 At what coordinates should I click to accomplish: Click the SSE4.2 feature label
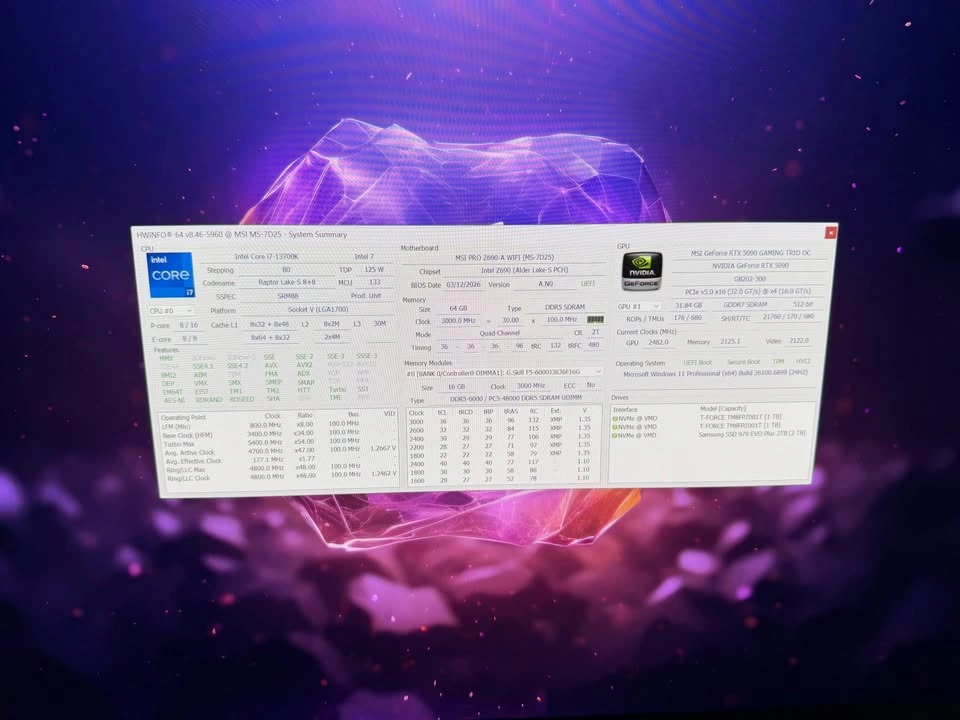[x=238, y=366]
